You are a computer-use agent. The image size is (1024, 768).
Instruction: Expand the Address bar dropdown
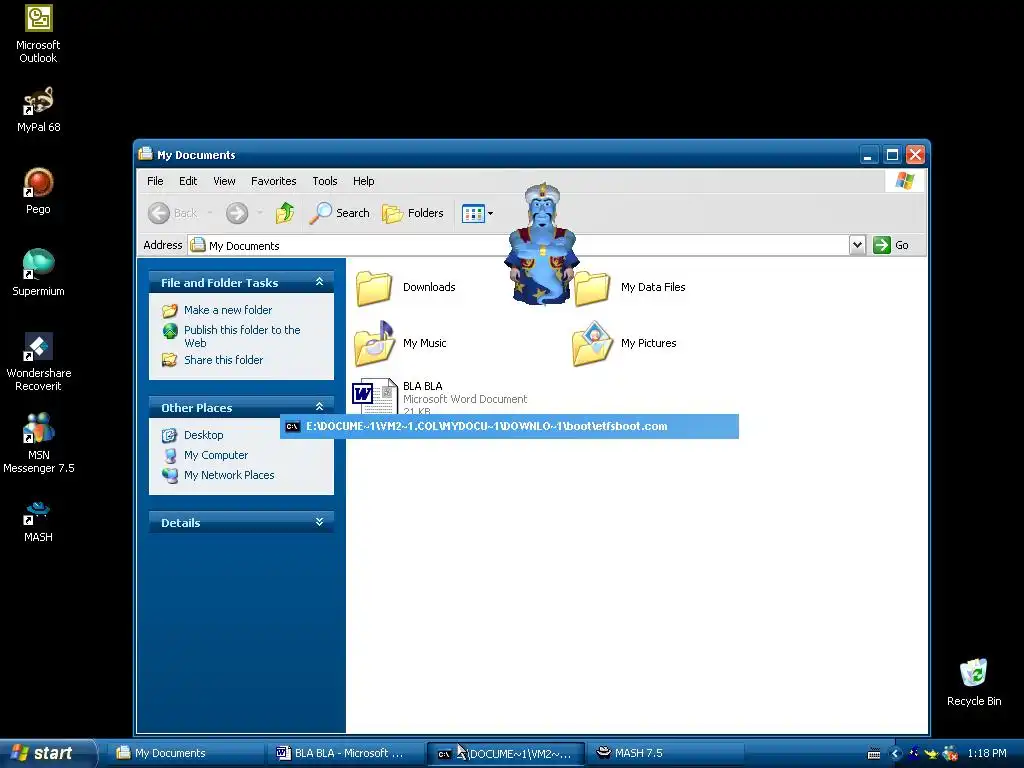(x=857, y=245)
